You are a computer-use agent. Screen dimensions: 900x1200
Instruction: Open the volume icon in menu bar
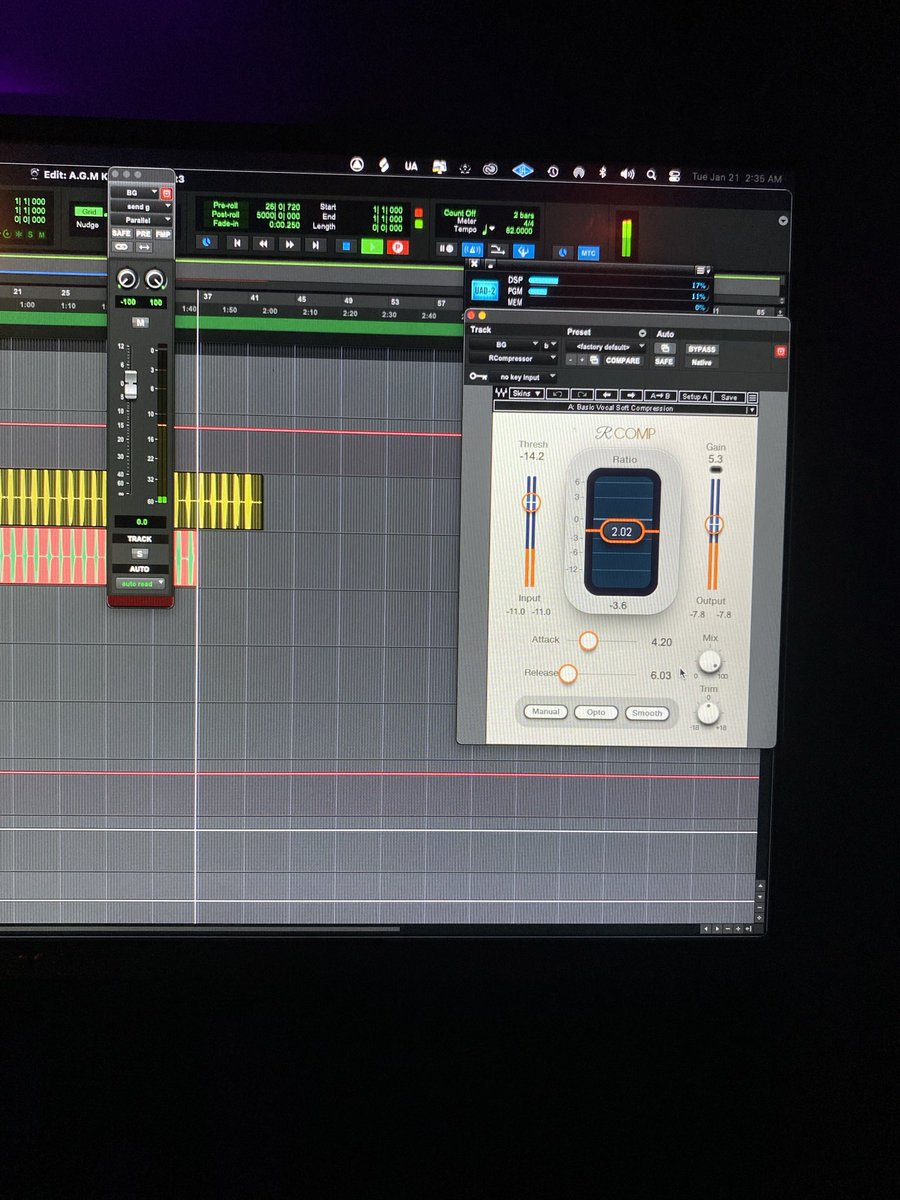click(627, 173)
